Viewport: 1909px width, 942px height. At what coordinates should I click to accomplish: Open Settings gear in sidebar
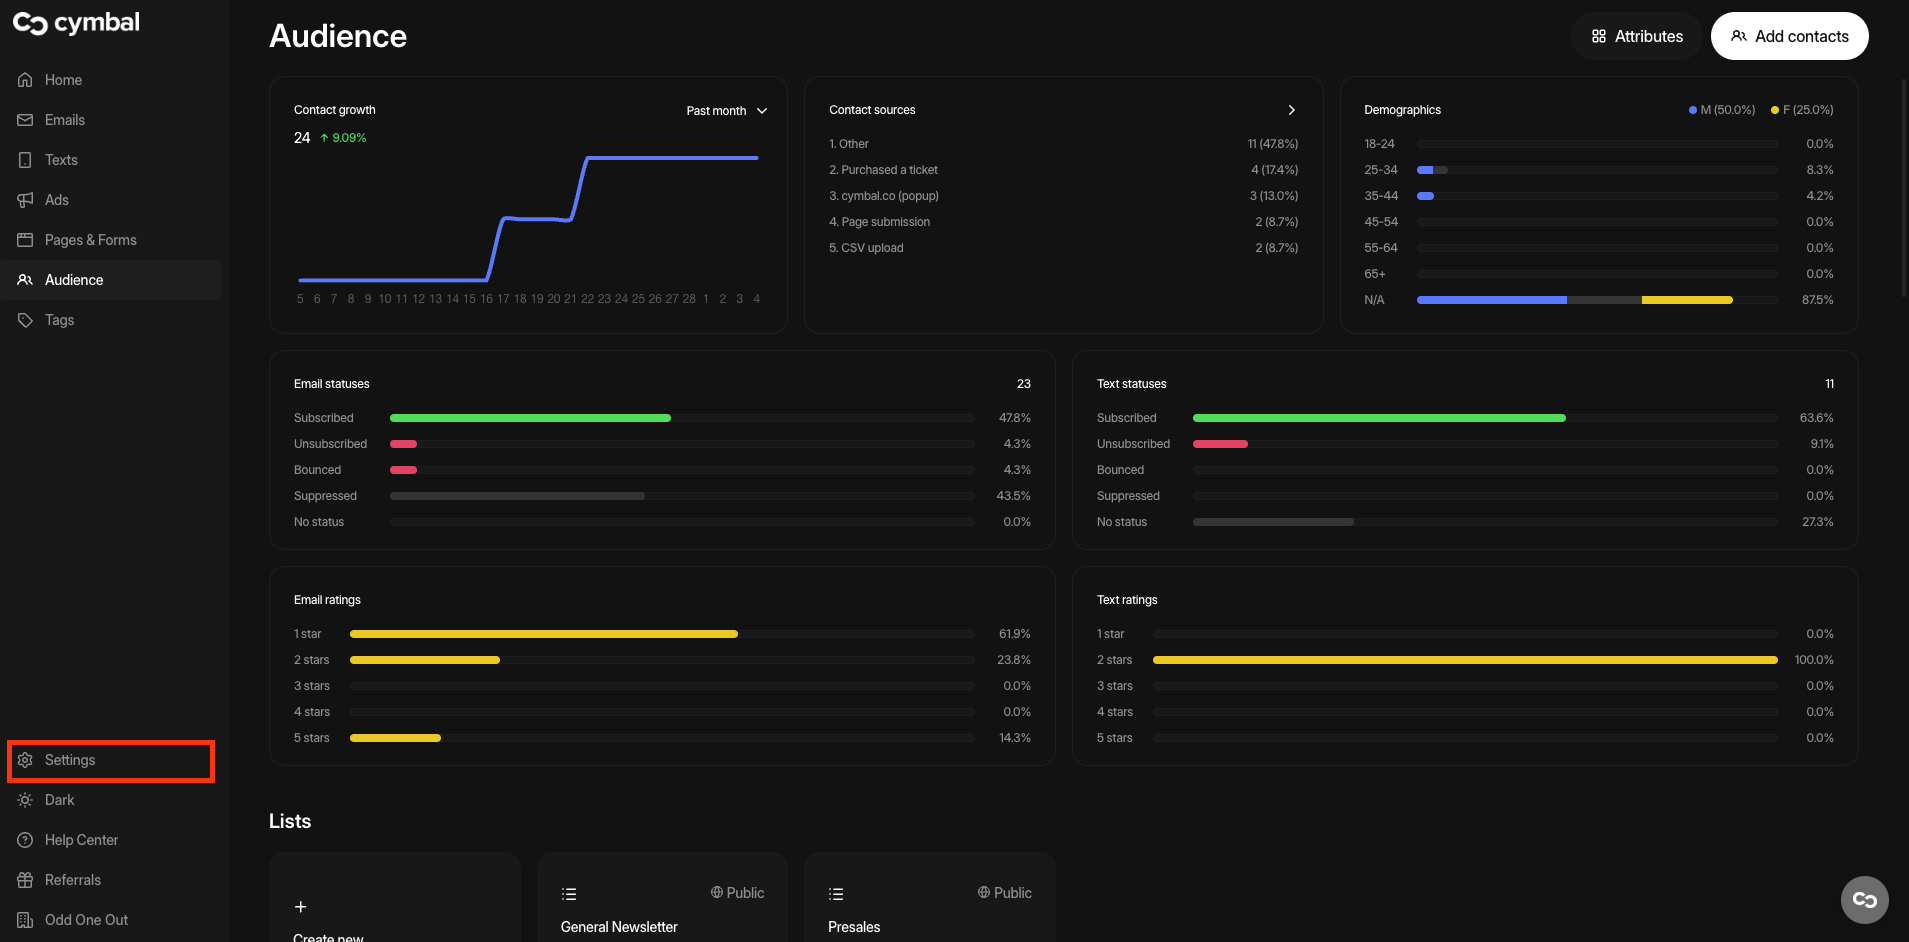click(26, 760)
